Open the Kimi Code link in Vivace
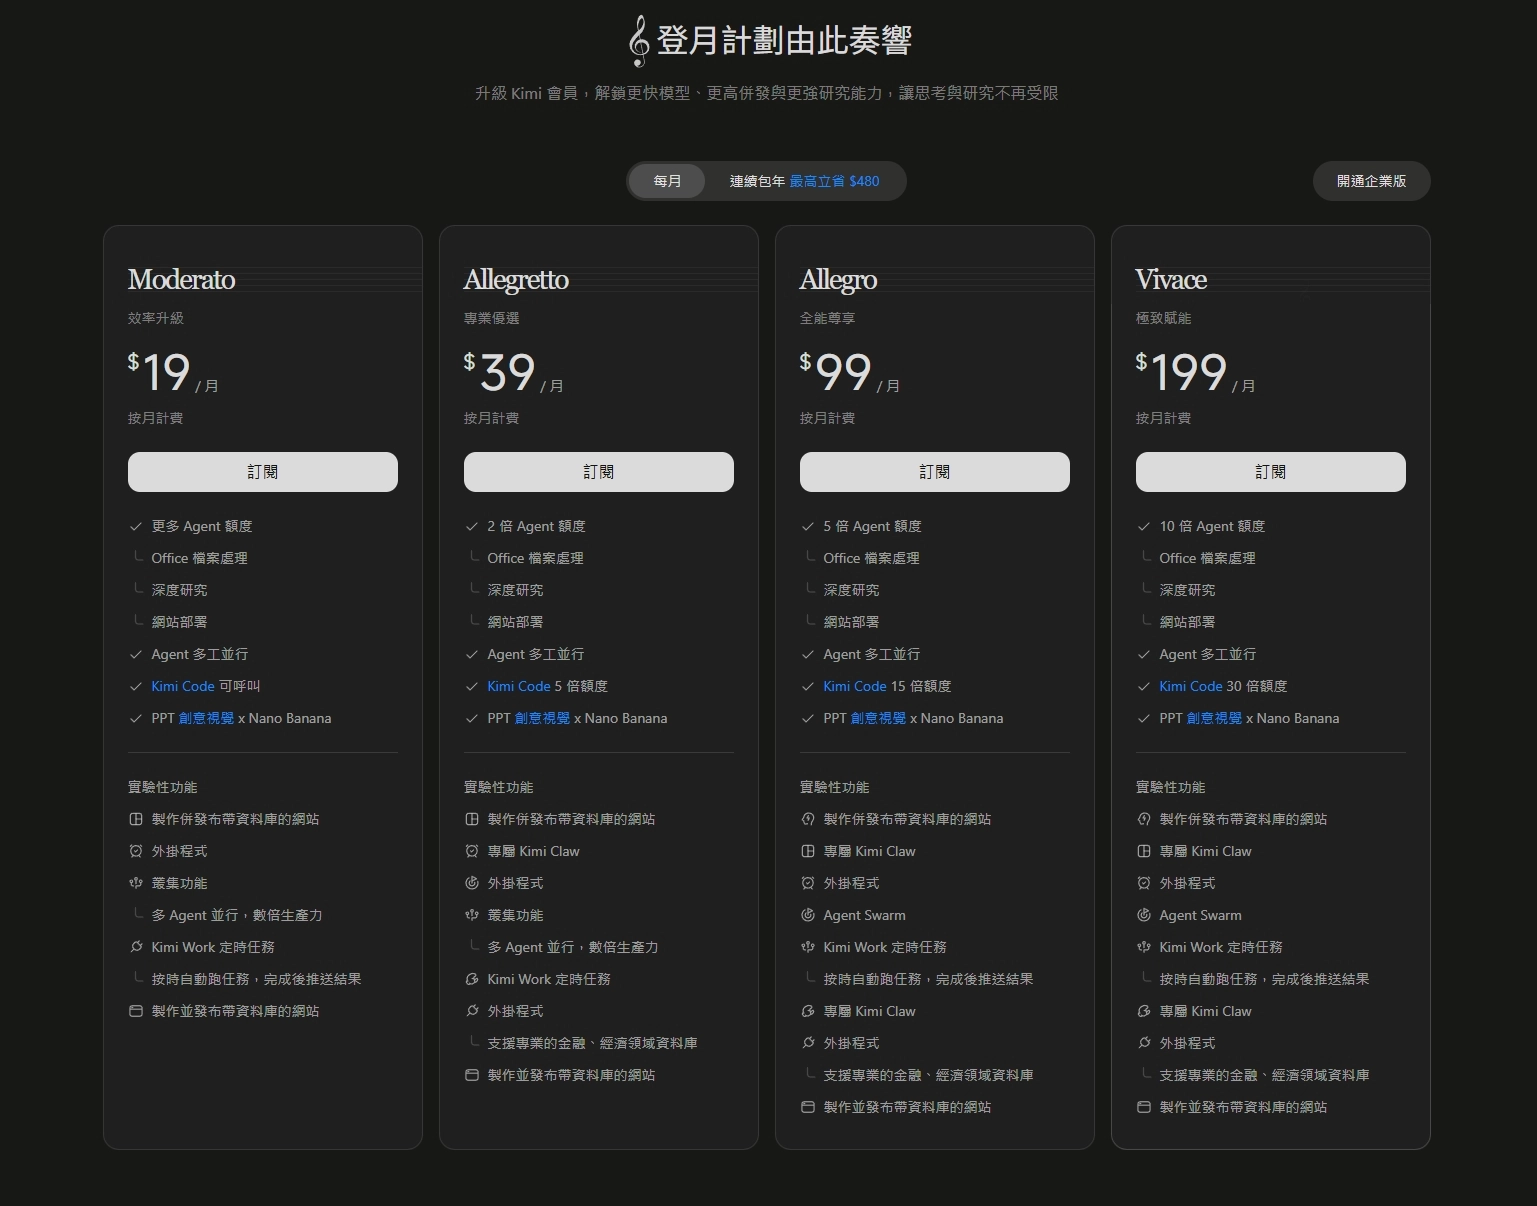1537x1206 pixels. 1191,686
